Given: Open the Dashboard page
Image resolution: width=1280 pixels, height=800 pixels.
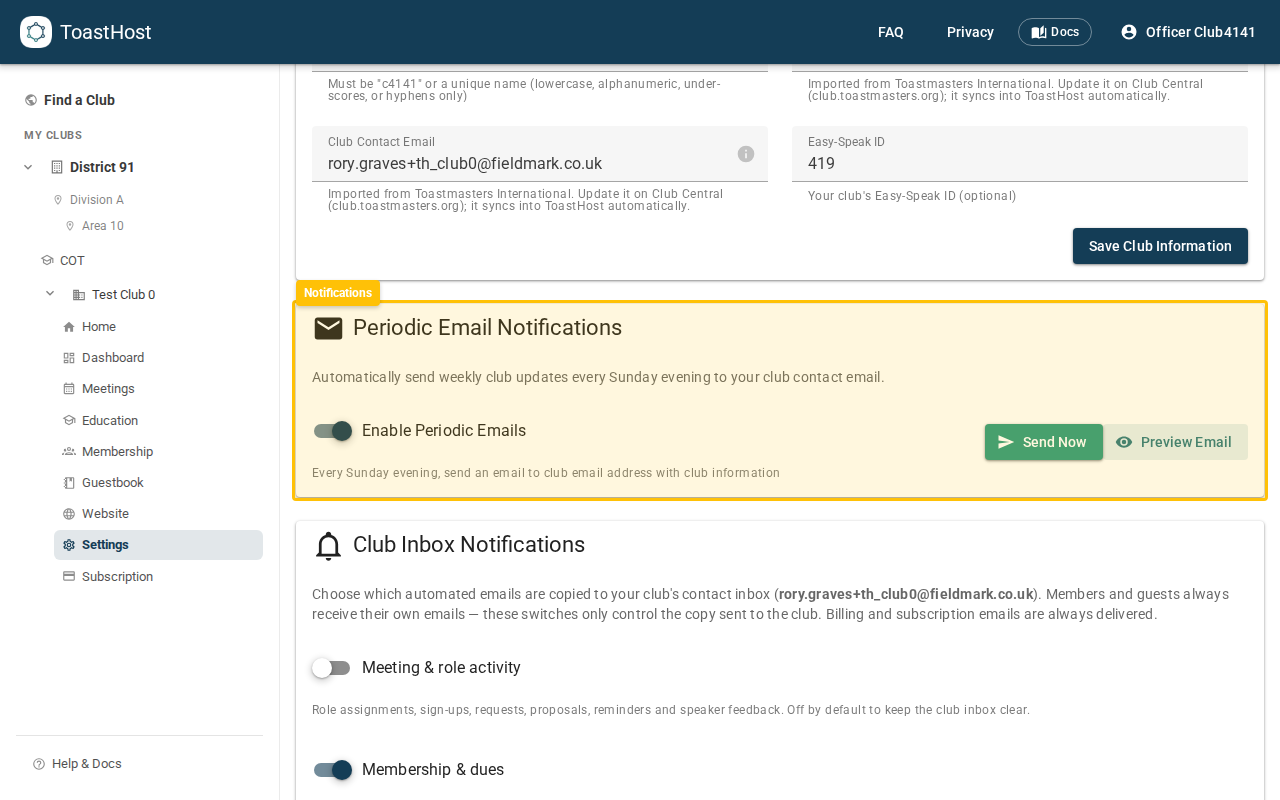Looking at the screenshot, I should point(158,358).
